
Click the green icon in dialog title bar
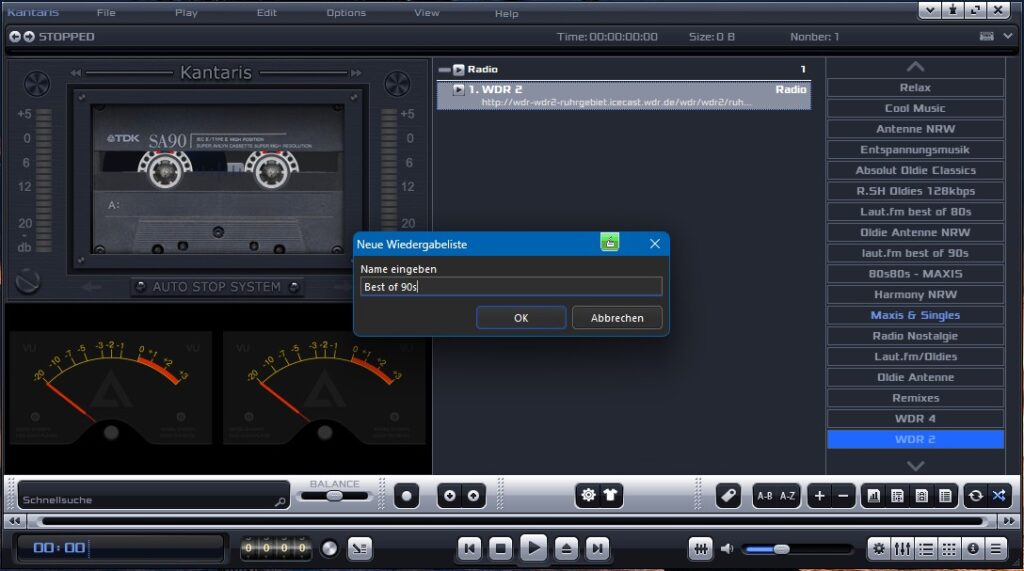click(x=609, y=243)
